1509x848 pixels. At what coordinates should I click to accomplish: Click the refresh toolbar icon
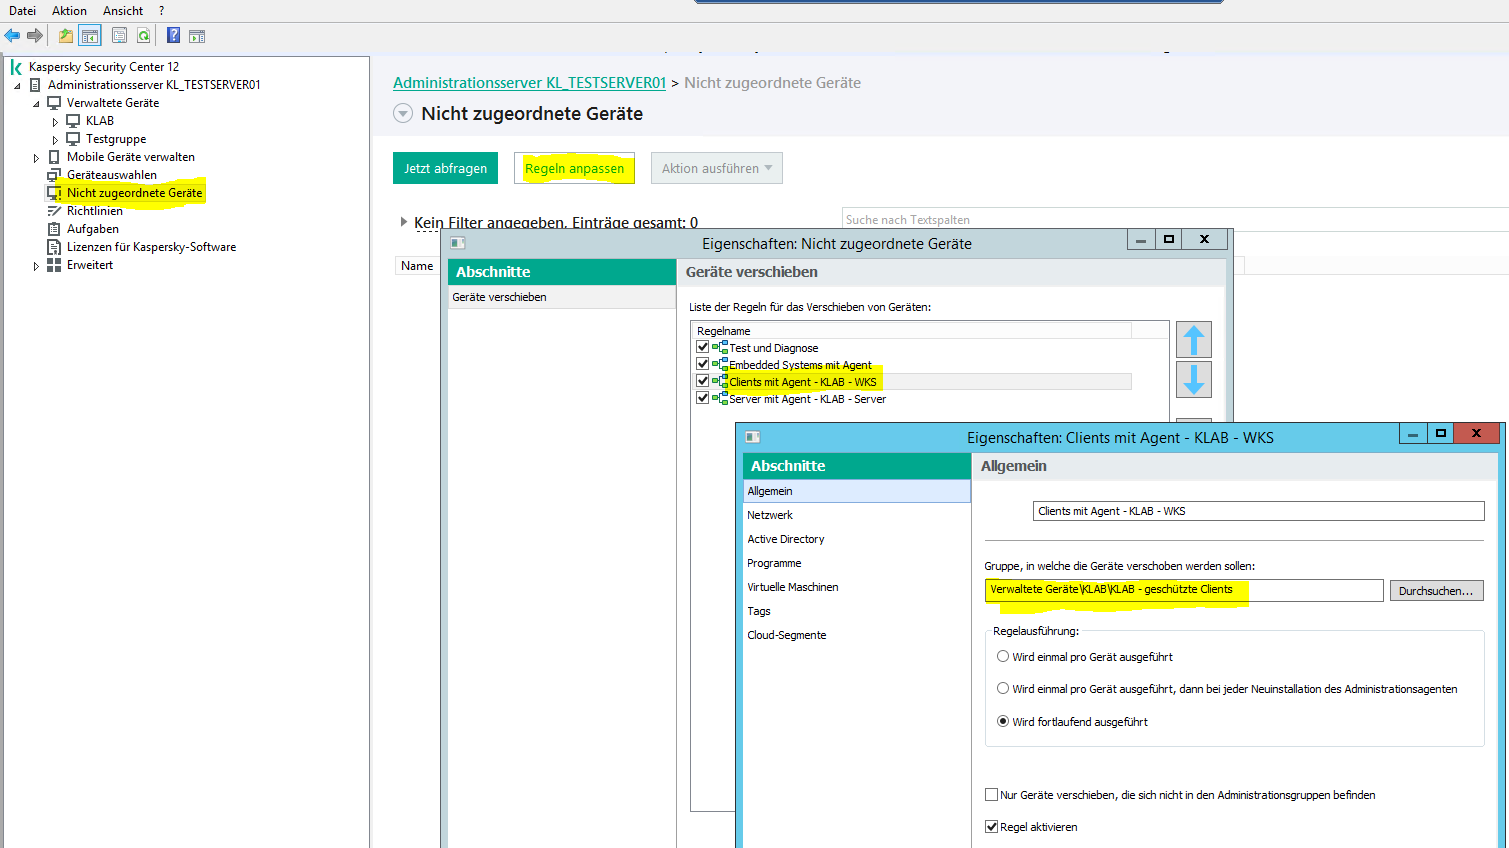tap(144, 36)
